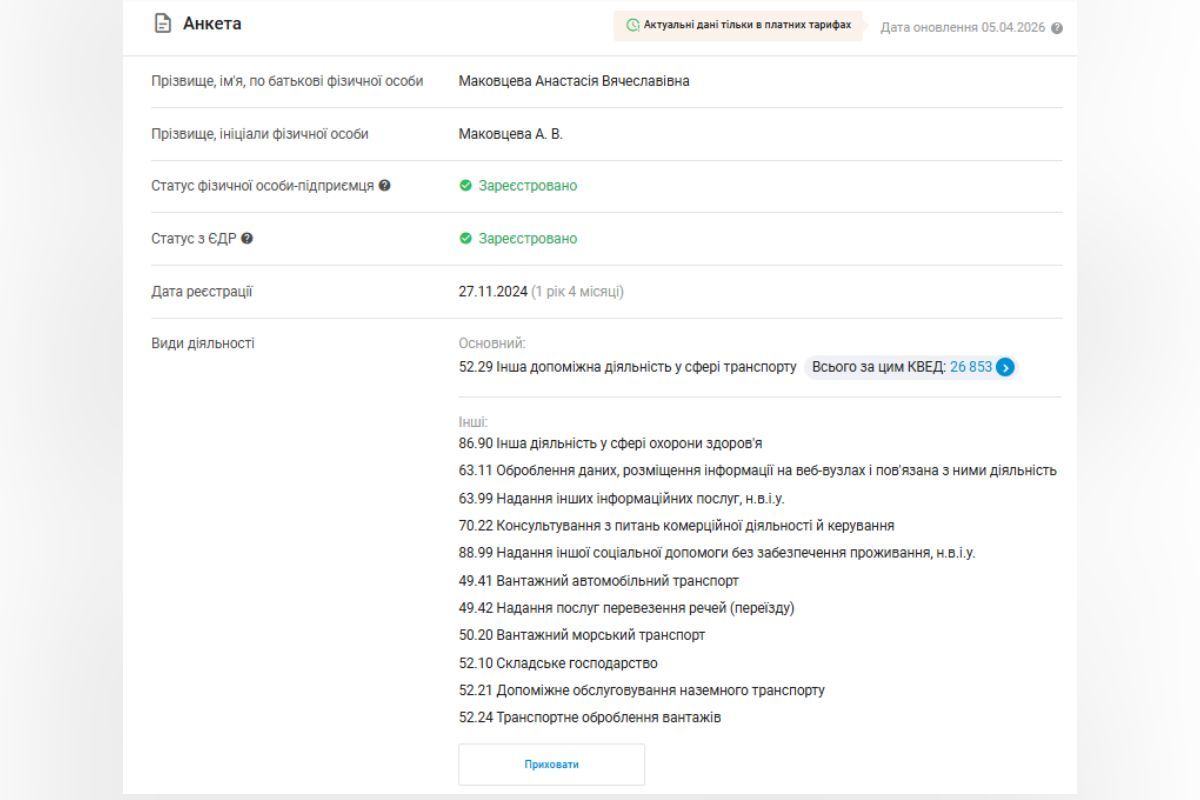Click activity 70.22 Консультування з питань комерційної діяльності
The width and height of the screenshot is (1200, 800).
coord(676,525)
